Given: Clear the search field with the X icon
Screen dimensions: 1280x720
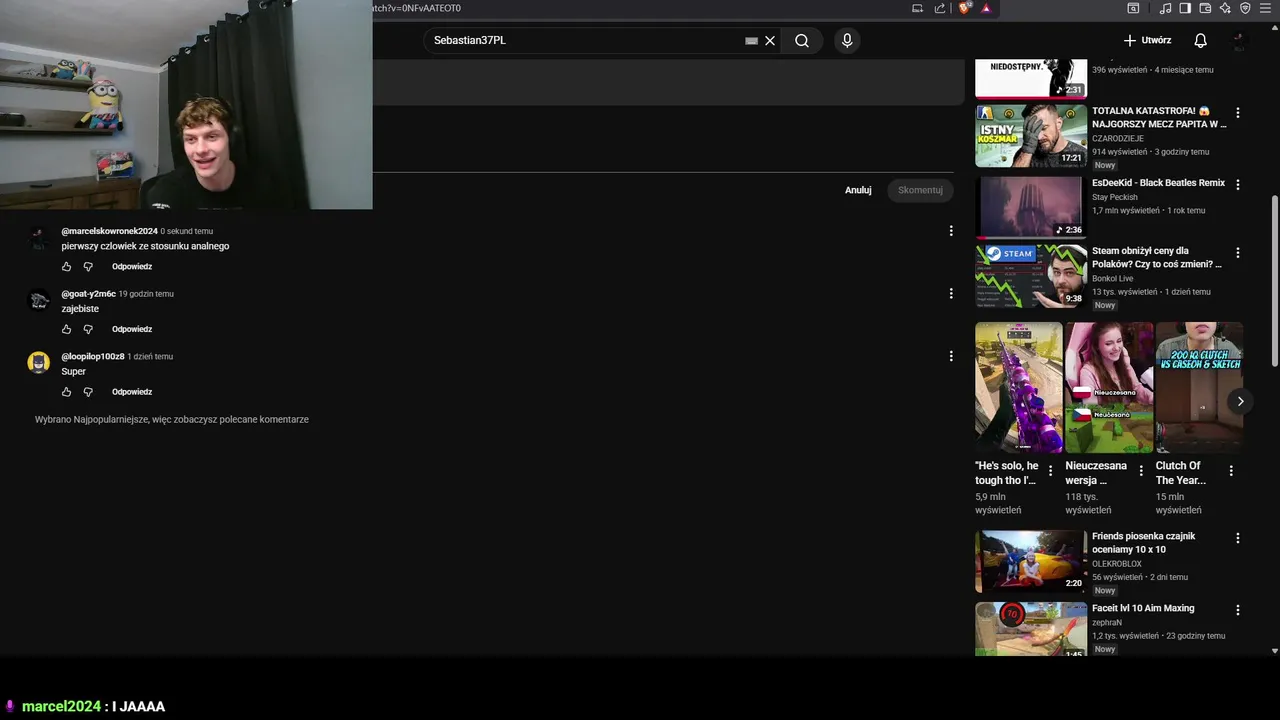Looking at the screenshot, I should tap(770, 41).
